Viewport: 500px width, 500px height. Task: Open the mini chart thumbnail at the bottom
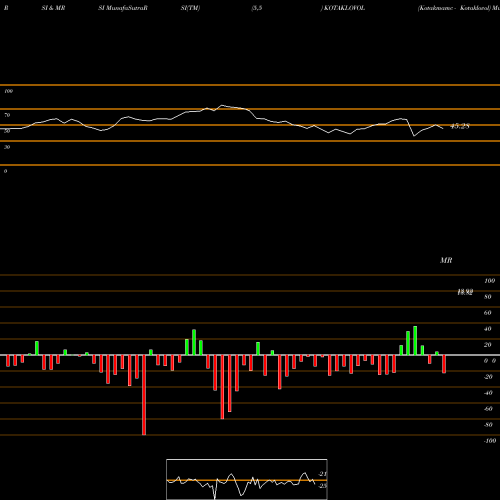(247, 479)
